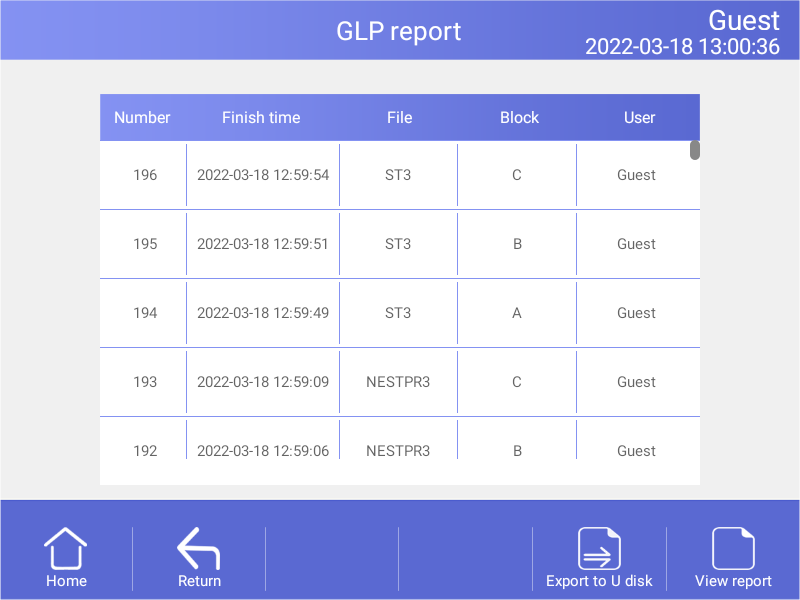Click the Block column header

(x=519, y=117)
